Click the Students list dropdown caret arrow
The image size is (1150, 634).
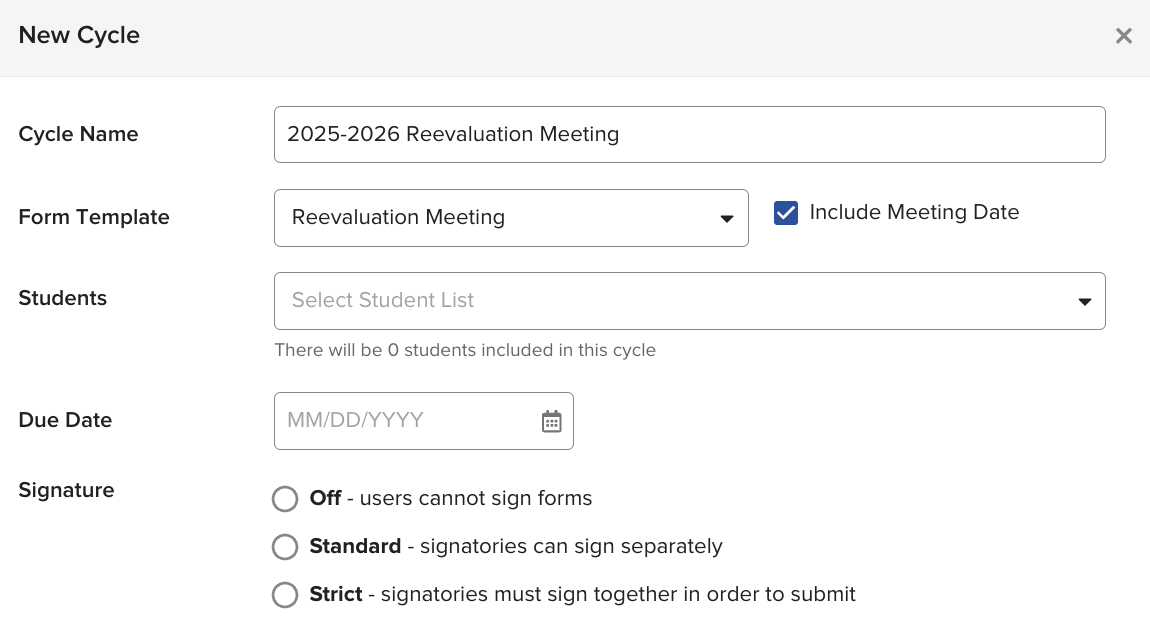click(x=1085, y=302)
